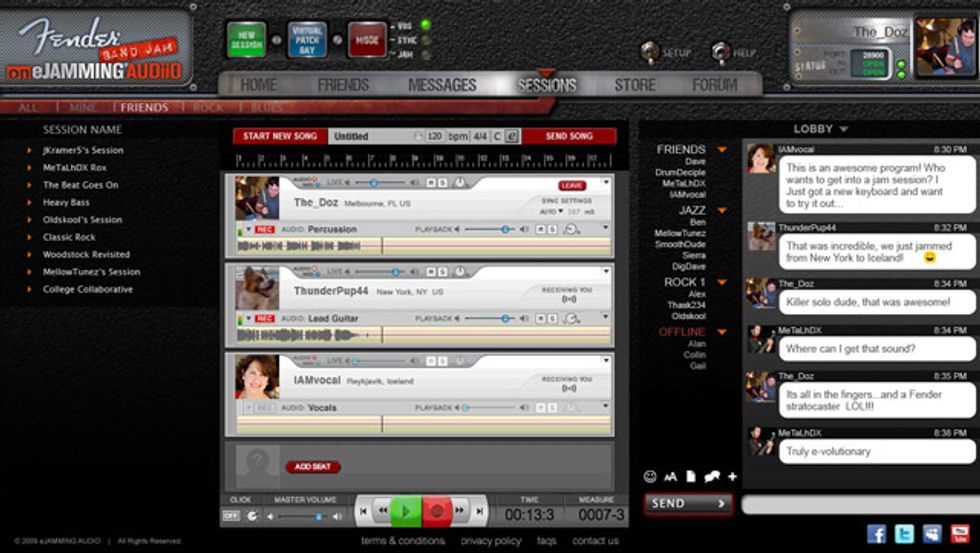Open the VIRTUAL PATCH BAY button
The height and width of the screenshot is (553, 980).
tap(307, 40)
